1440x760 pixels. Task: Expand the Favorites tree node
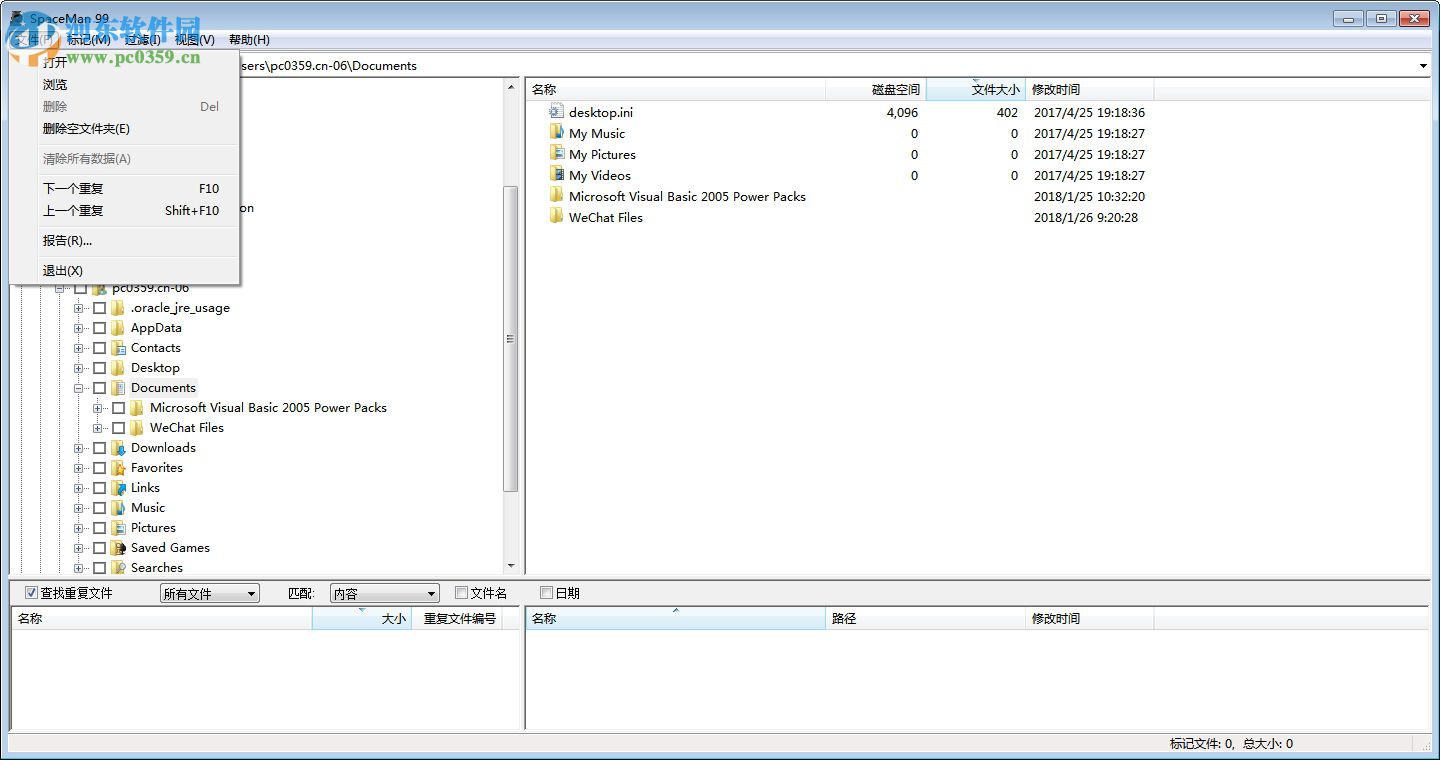click(79, 468)
